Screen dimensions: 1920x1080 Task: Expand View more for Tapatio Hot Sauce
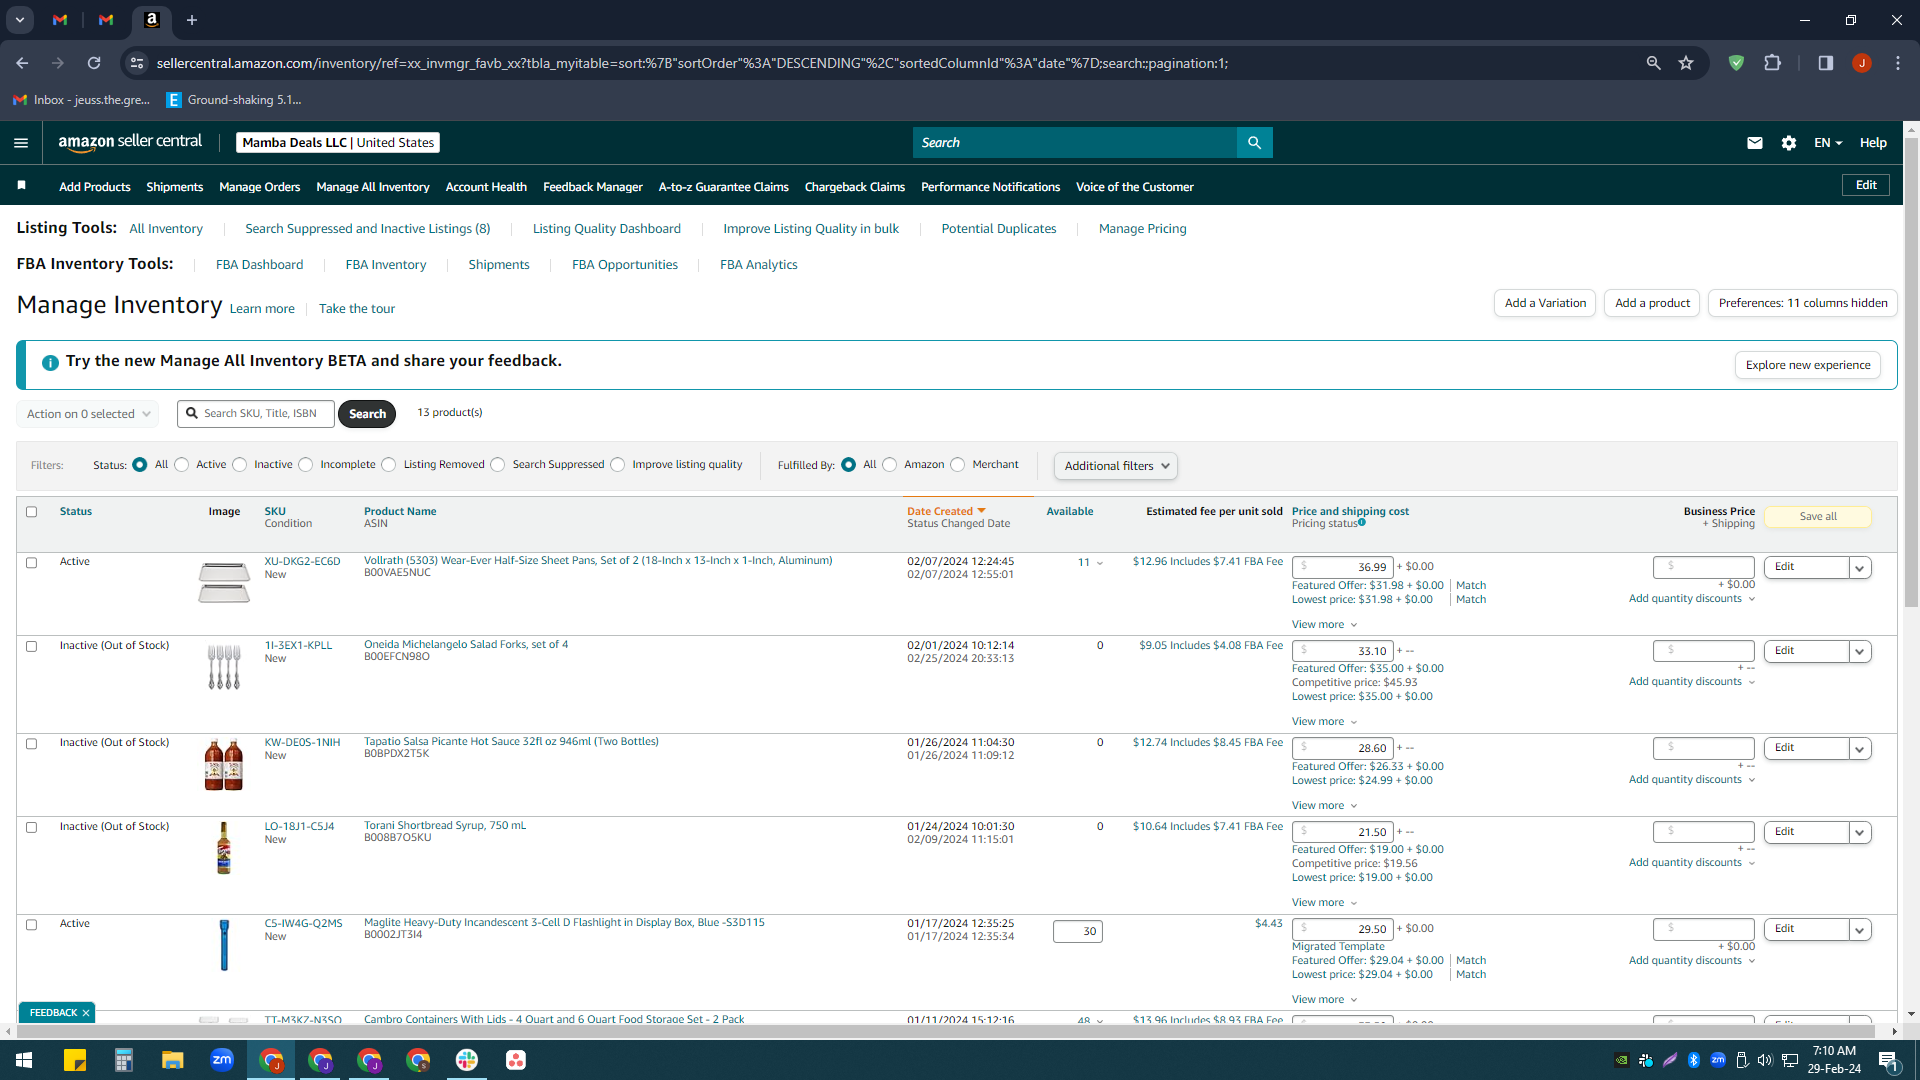tap(1324, 806)
